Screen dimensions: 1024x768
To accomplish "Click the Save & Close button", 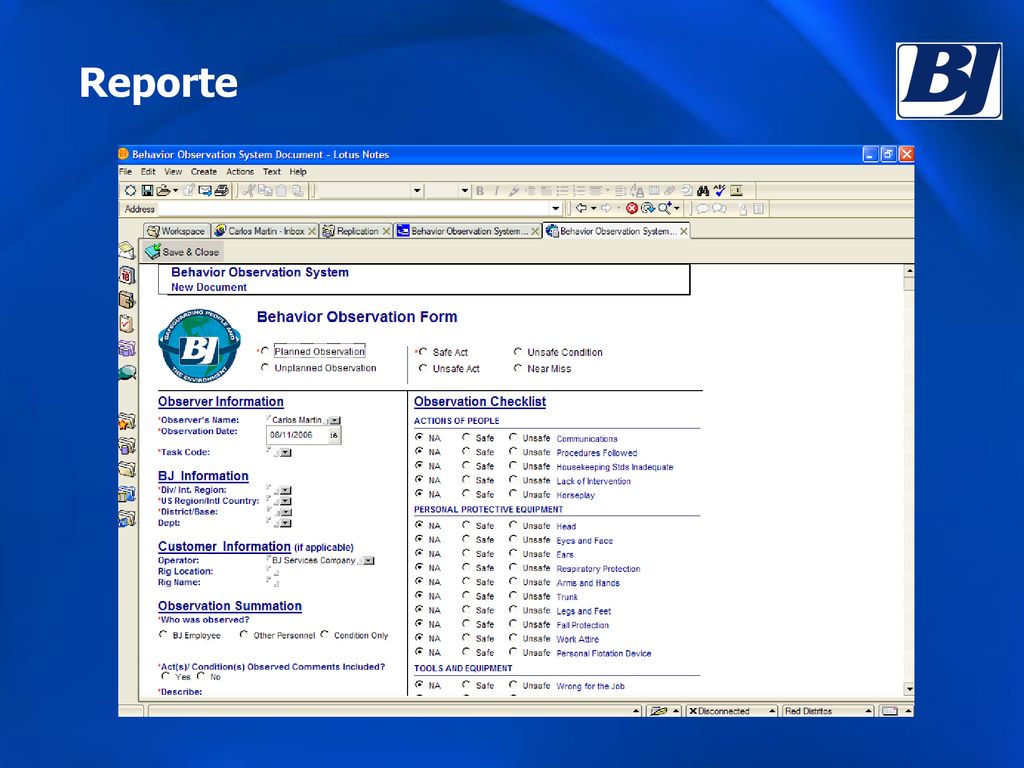I will [182, 252].
